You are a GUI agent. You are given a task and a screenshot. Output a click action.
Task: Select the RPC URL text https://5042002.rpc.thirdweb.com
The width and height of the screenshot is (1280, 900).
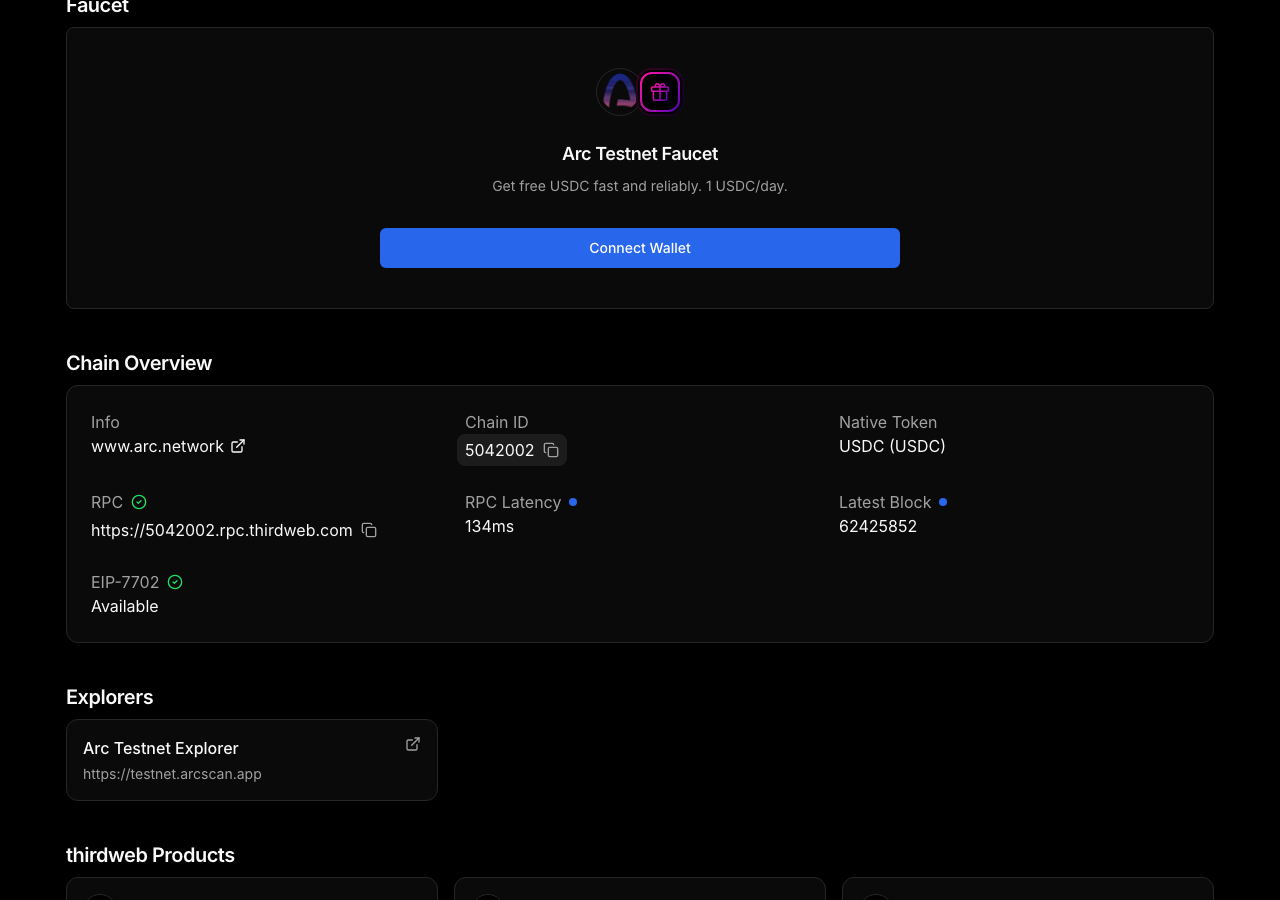point(222,530)
